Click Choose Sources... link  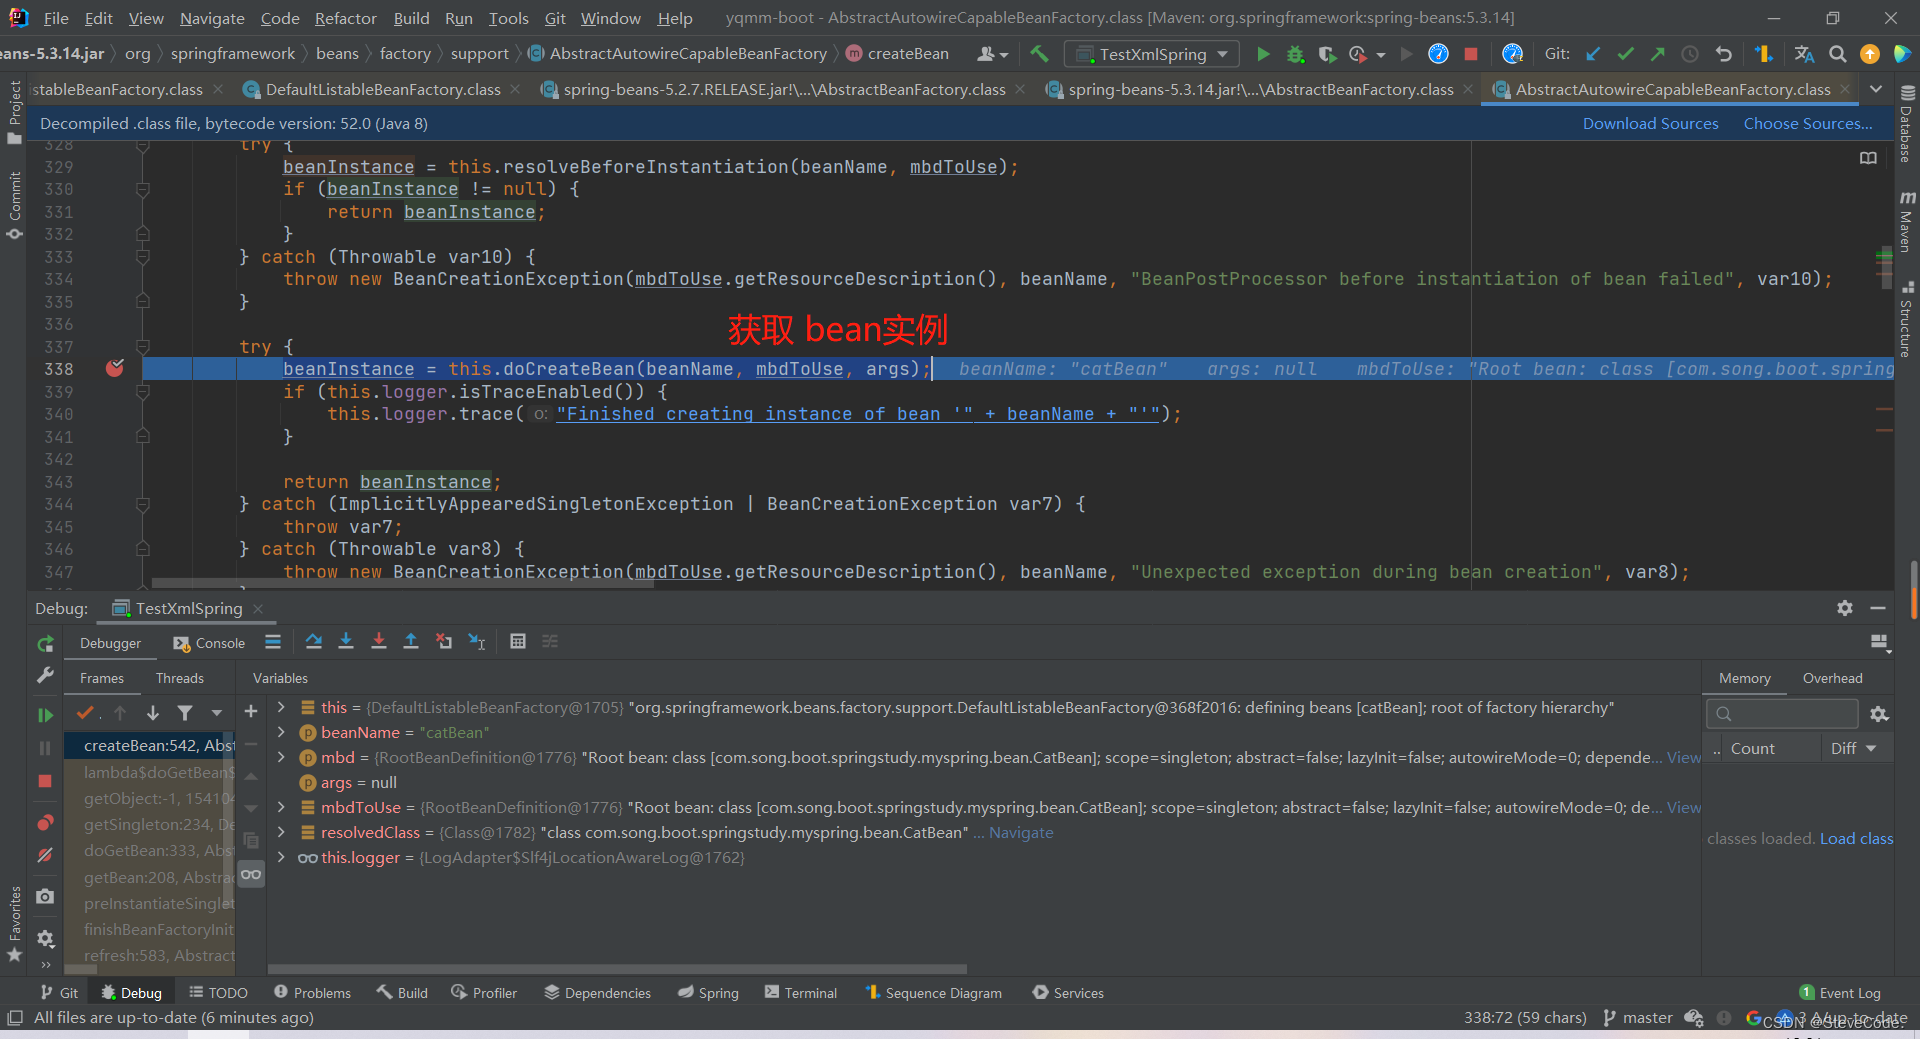click(1808, 124)
